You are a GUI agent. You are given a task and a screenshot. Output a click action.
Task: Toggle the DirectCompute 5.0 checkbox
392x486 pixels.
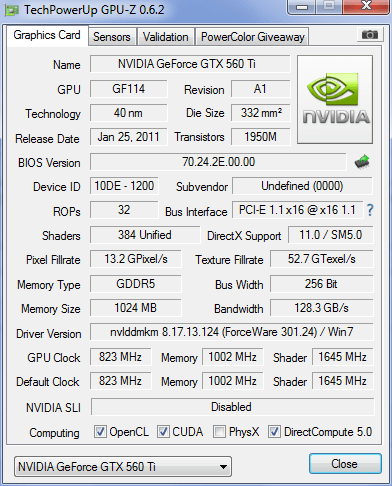(274, 432)
